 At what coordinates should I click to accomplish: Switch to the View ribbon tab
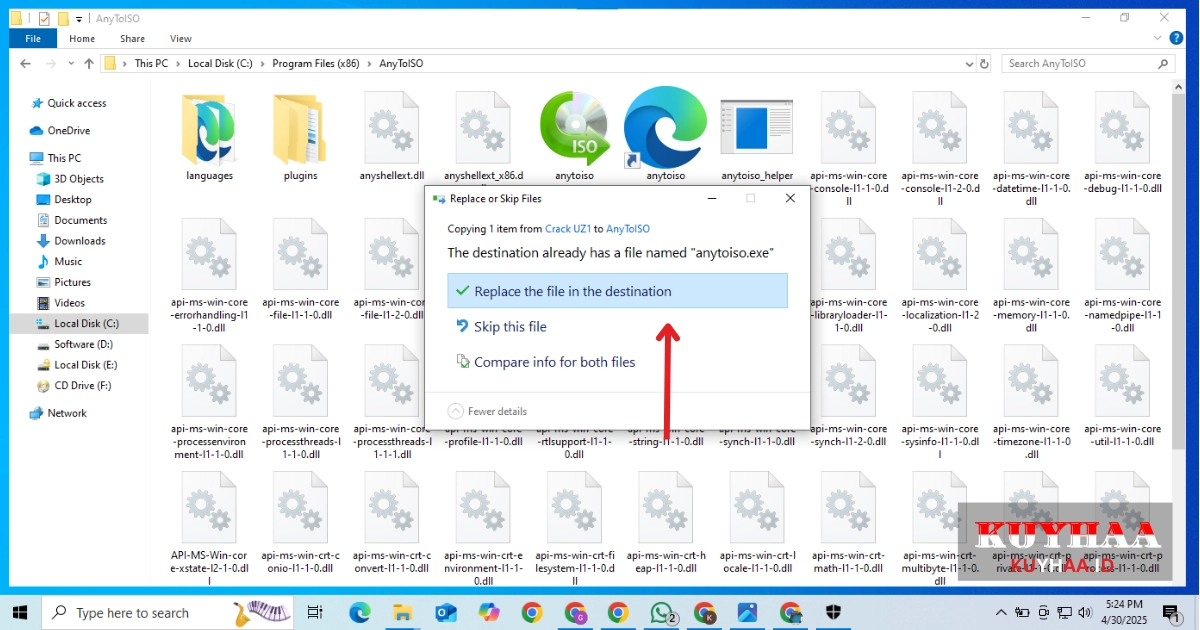click(181, 39)
